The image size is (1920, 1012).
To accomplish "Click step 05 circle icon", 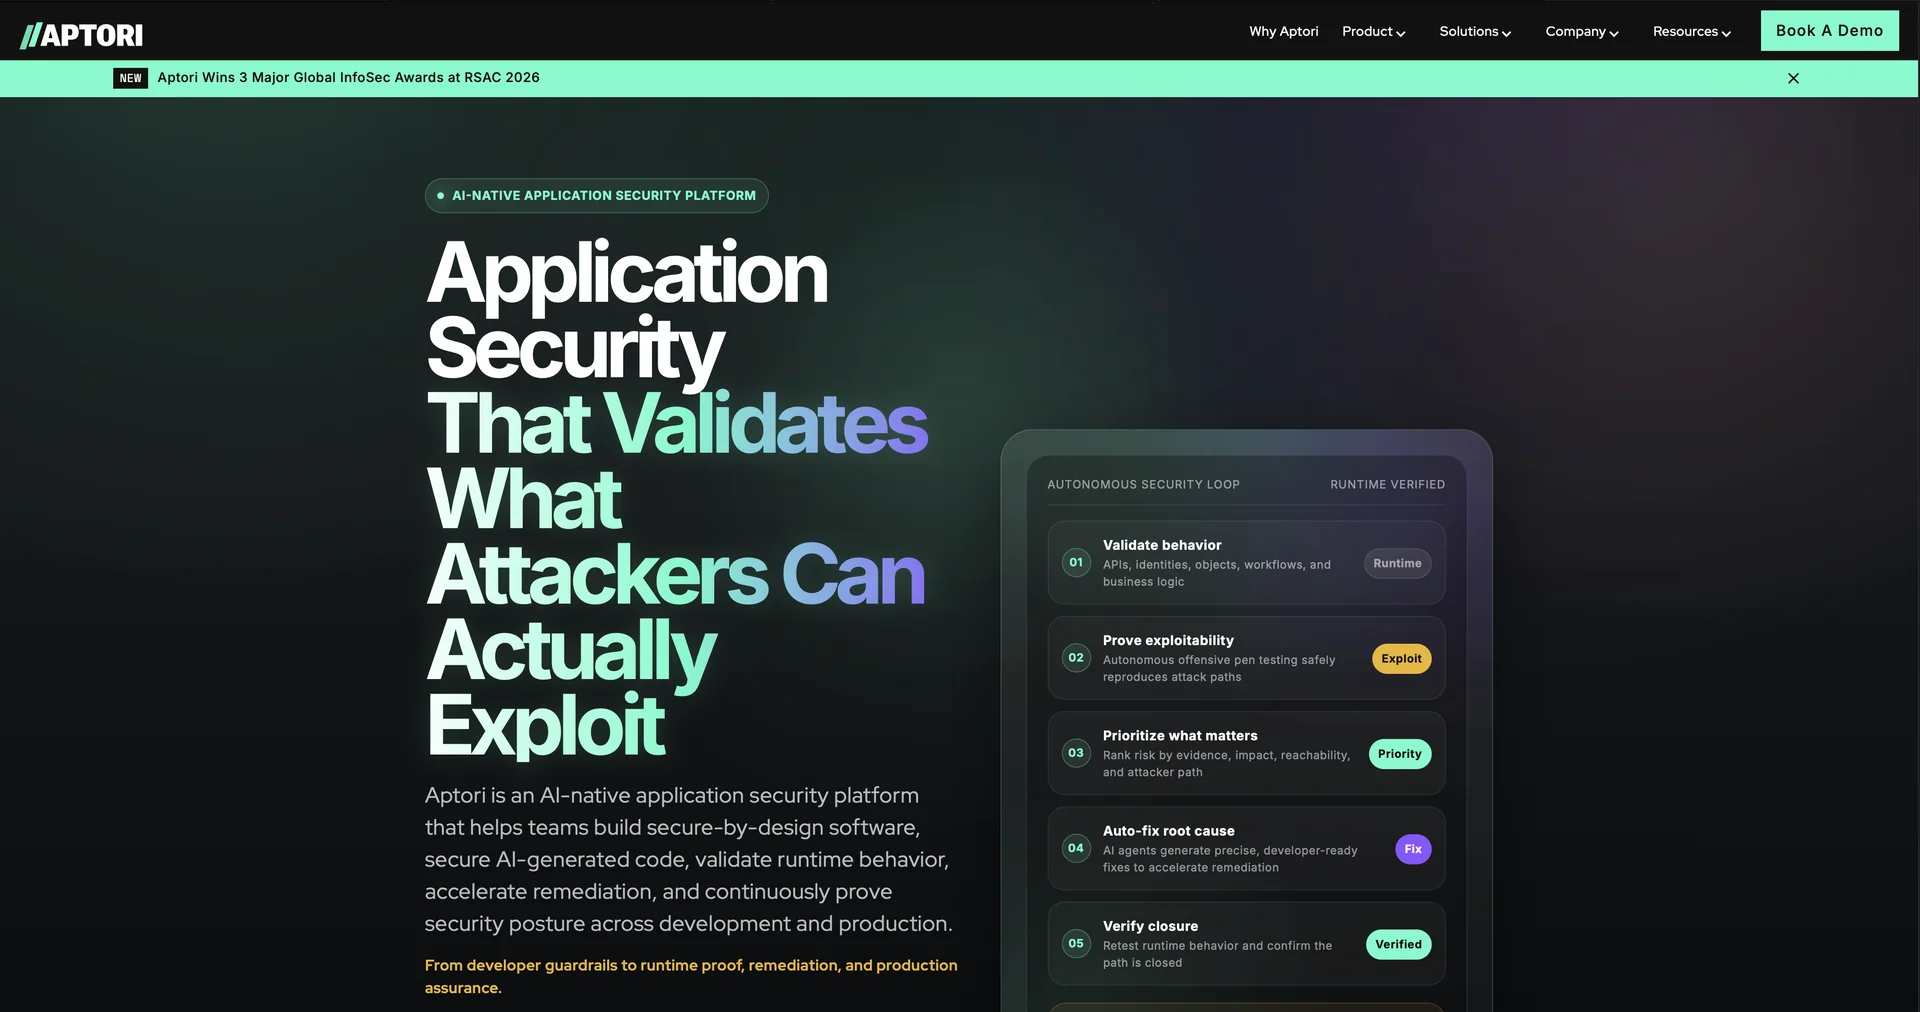I will pyautogui.click(x=1076, y=943).
